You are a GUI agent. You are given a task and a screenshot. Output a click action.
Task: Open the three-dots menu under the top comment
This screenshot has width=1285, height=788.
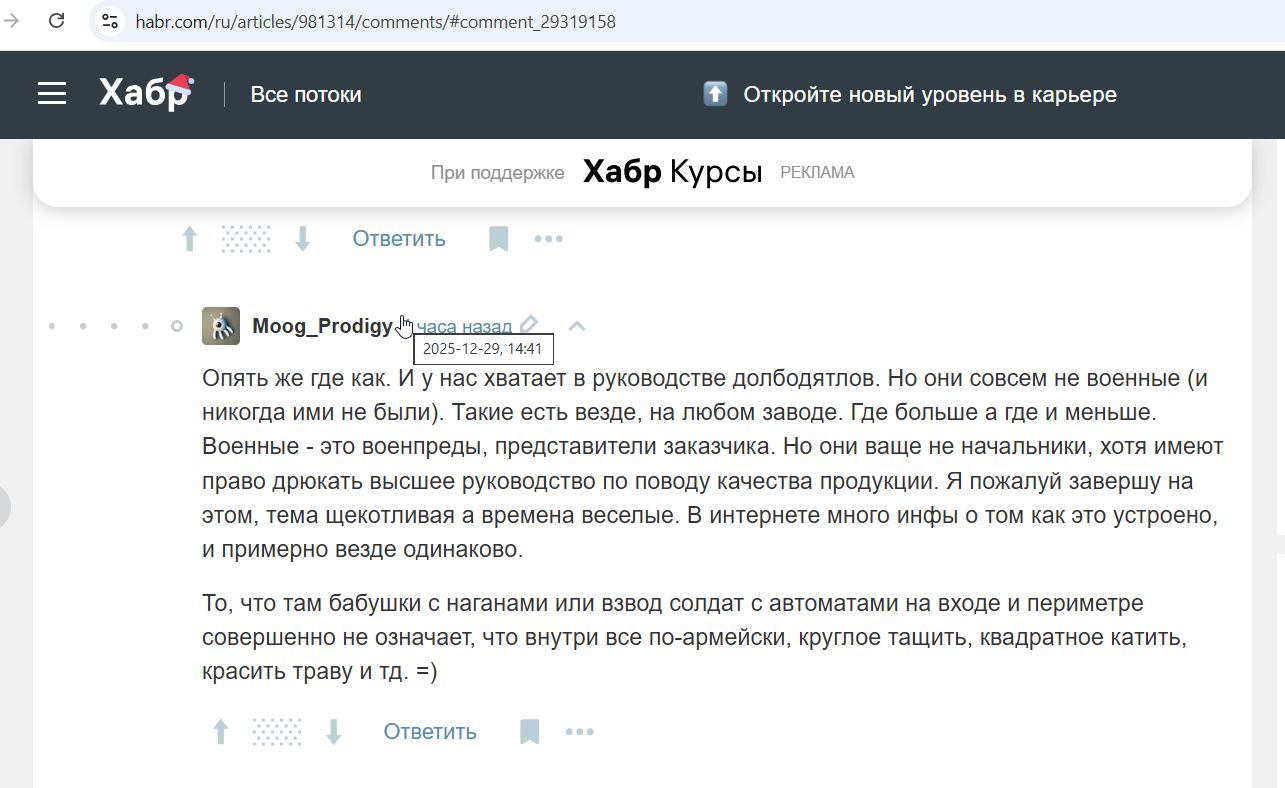[x=548, y=238]
